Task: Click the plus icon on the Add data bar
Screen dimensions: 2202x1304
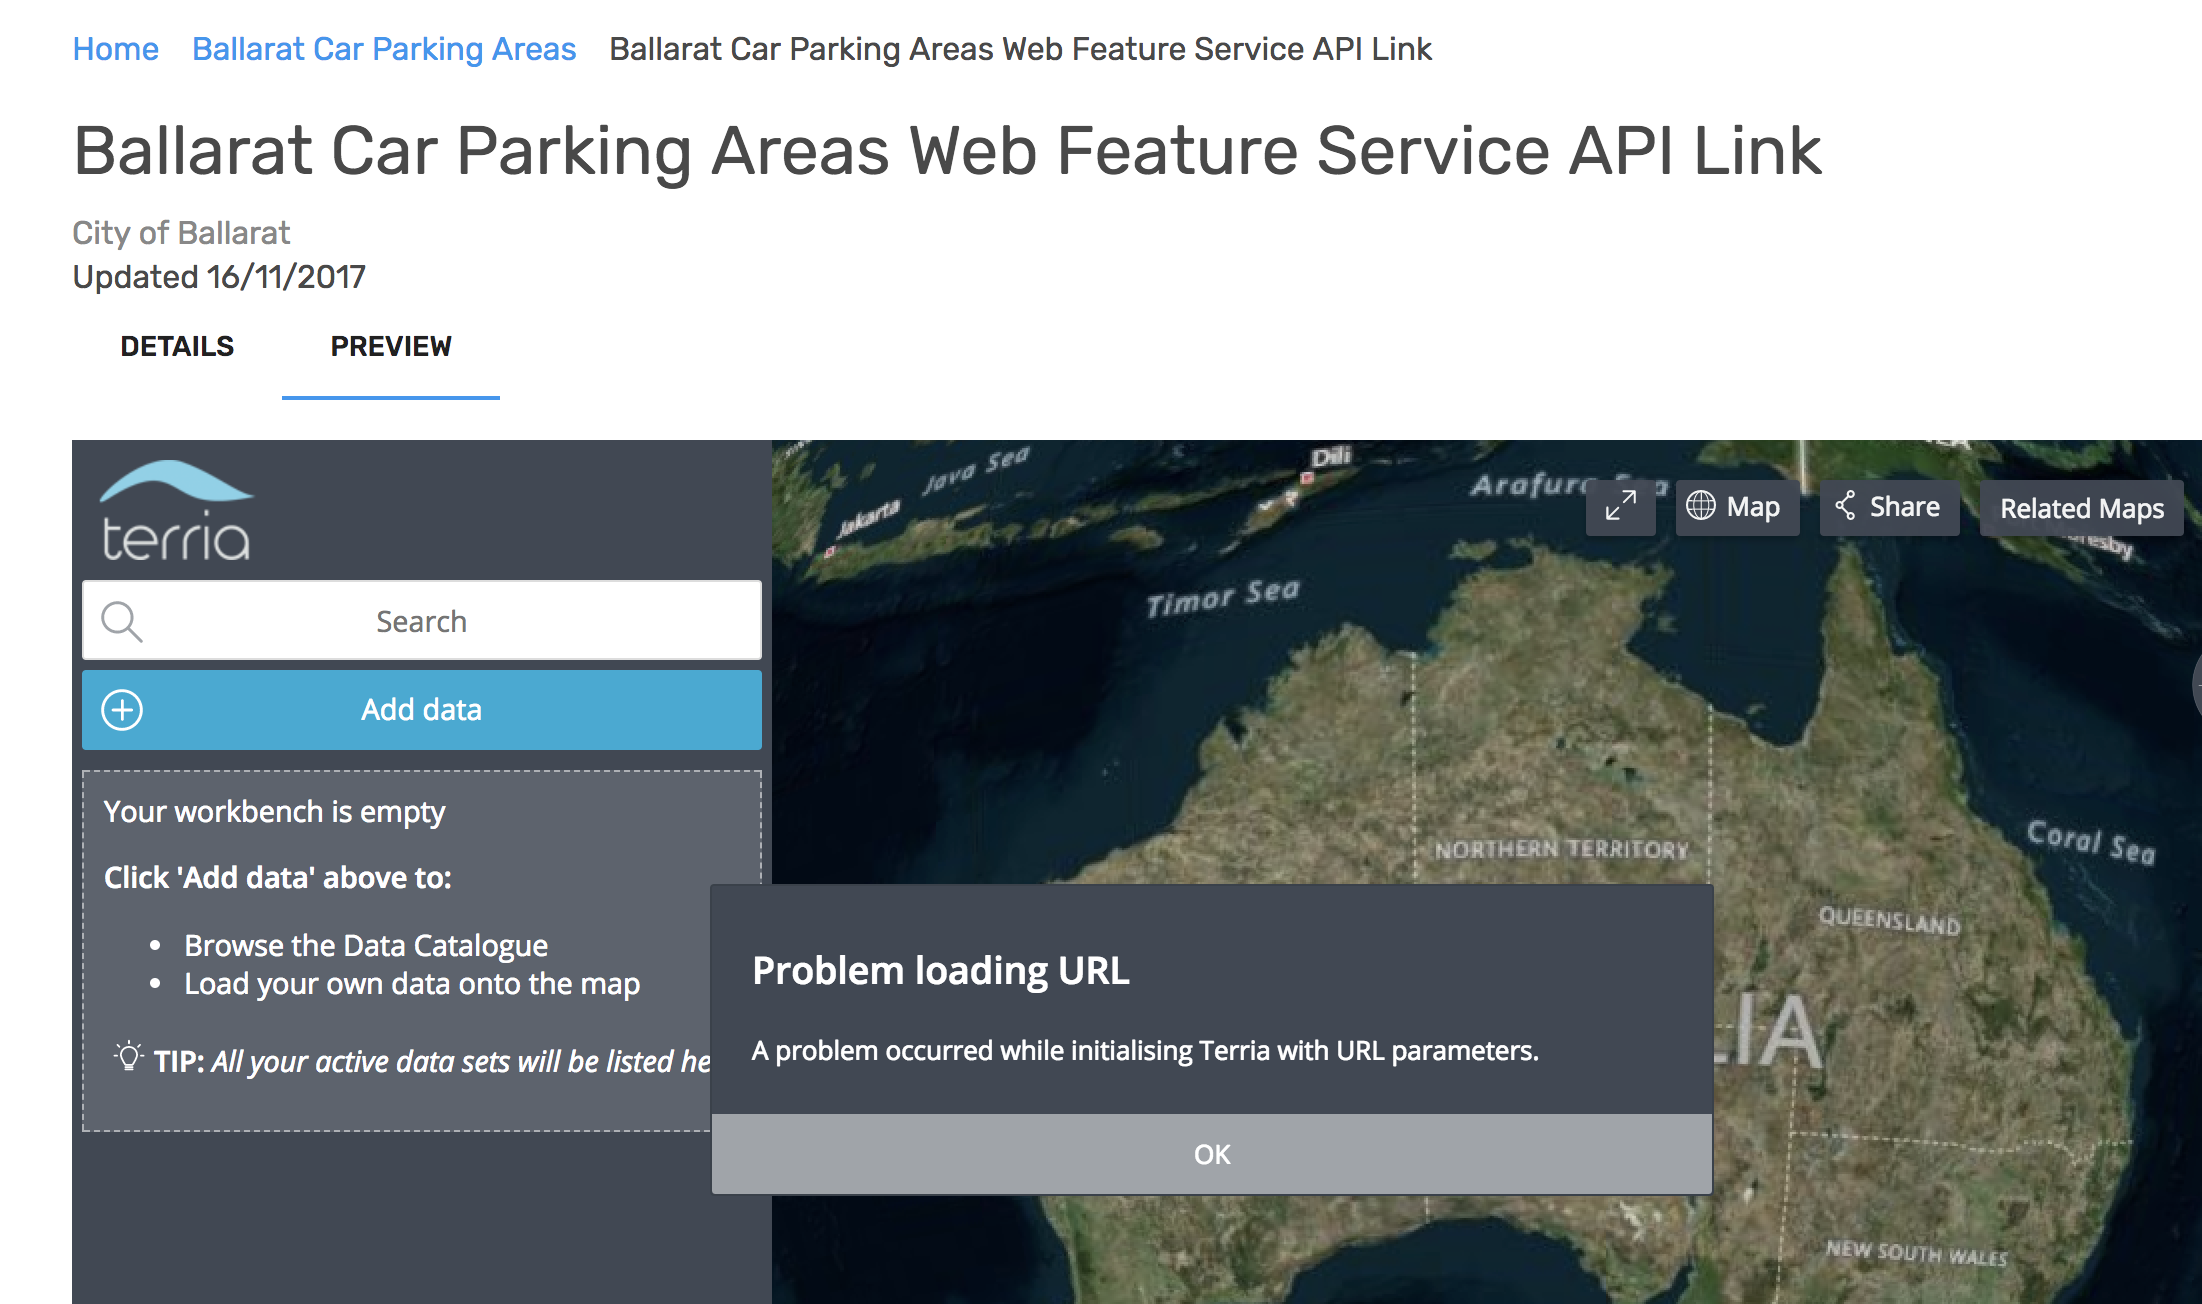Action: click(121, 710)
